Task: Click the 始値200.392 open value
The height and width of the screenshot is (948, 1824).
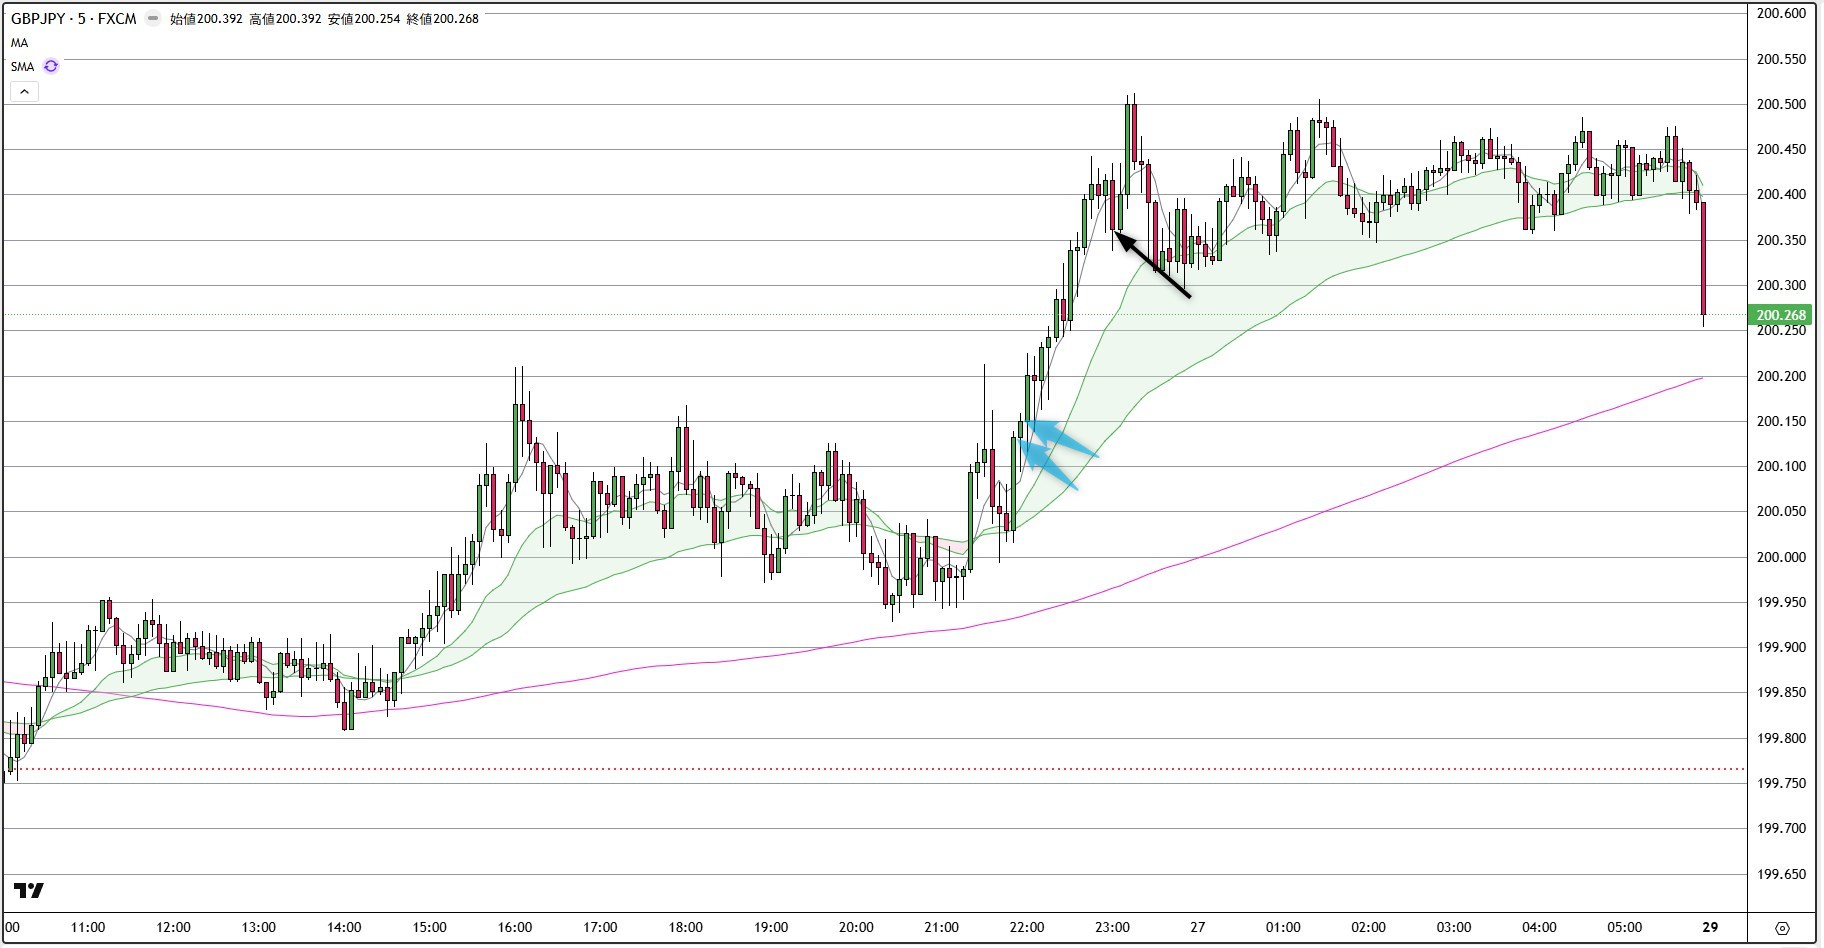Action: tap(206, 18)
